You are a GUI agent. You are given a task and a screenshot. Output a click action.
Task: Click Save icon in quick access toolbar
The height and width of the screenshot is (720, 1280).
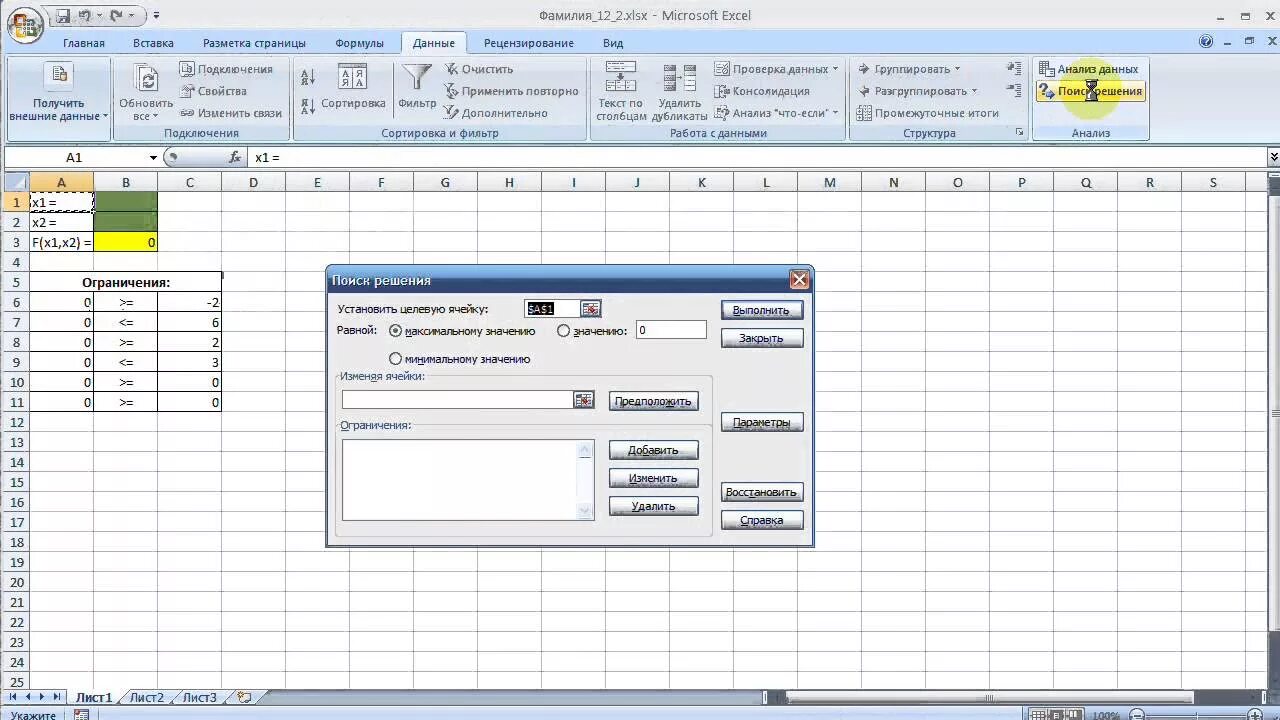(64, 16)
